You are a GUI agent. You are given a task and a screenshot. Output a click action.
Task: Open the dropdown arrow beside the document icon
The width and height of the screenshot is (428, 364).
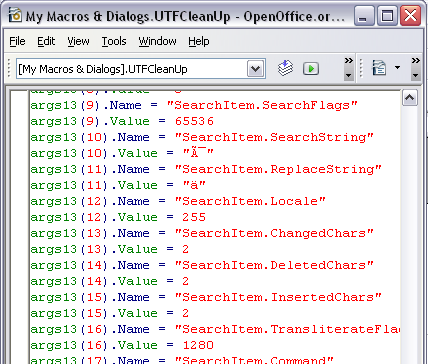[397, 68]
